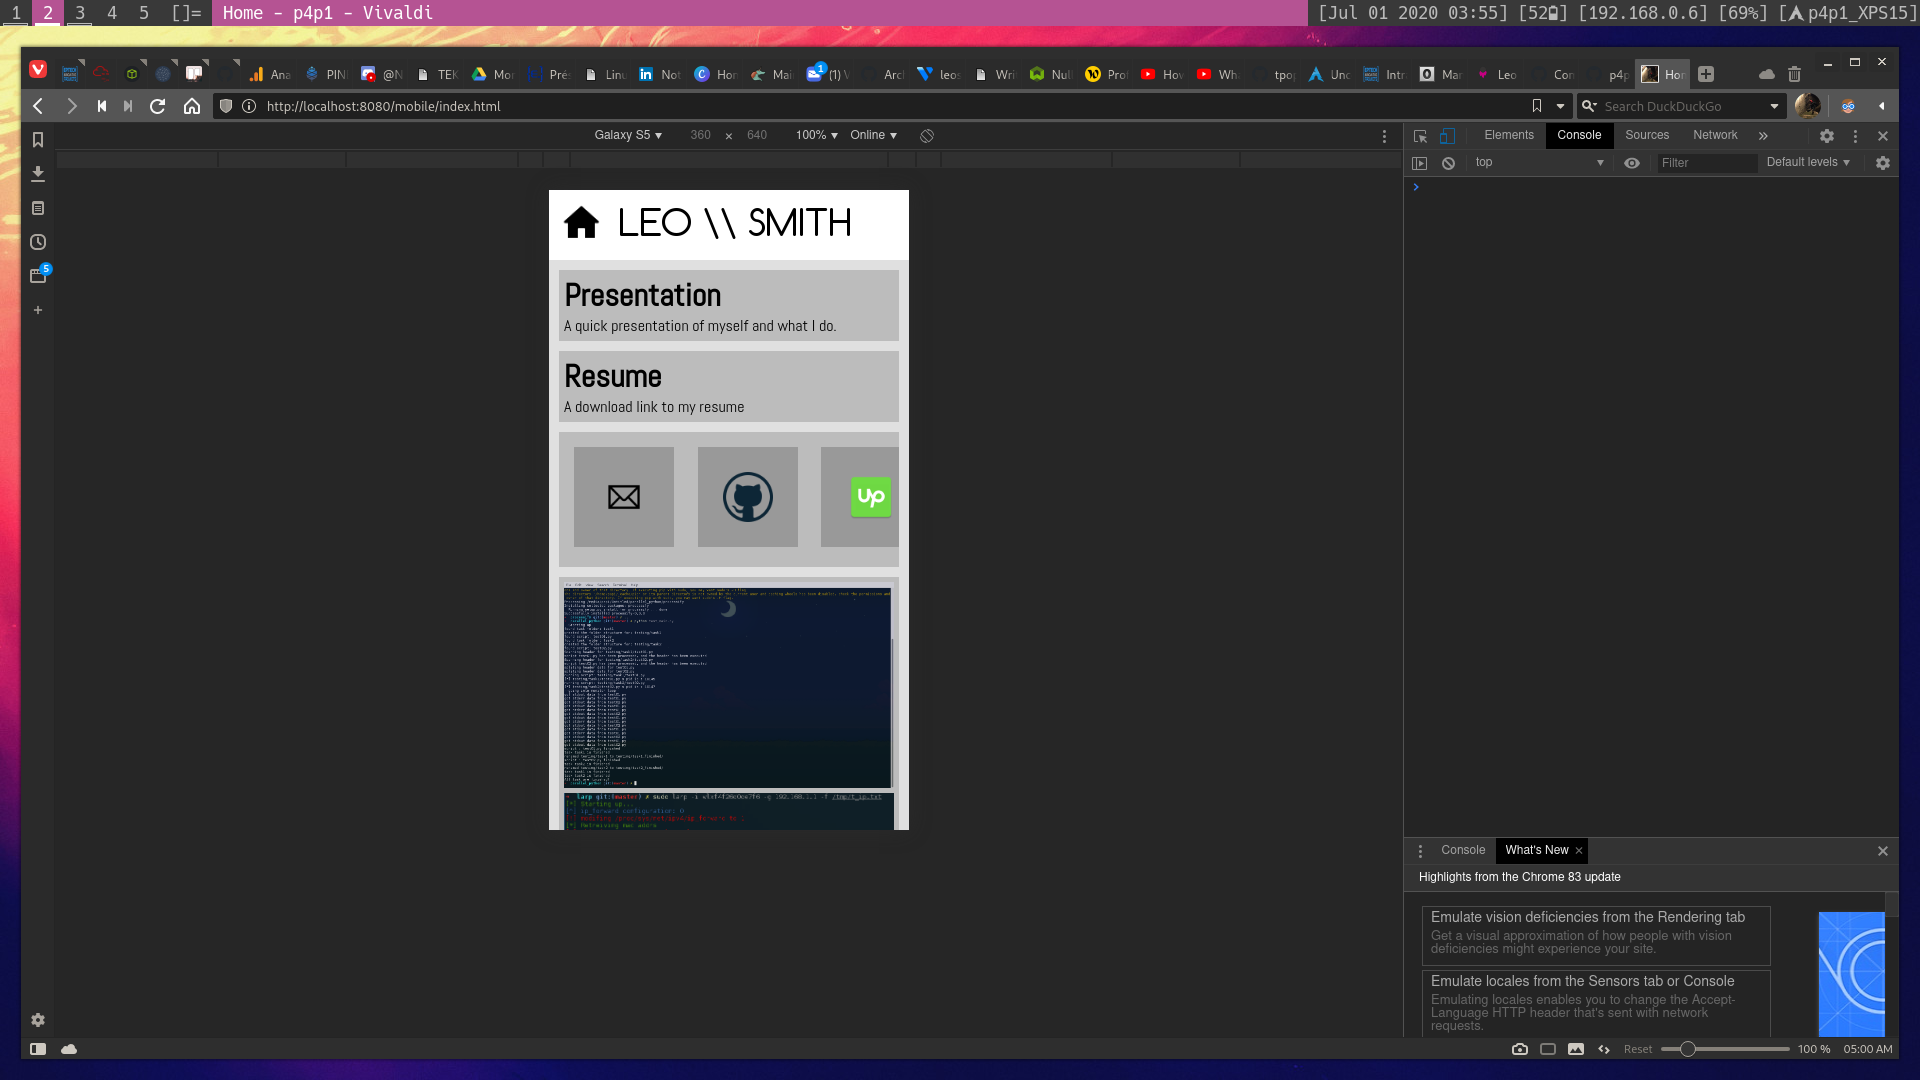Viewport: 1920px width, 1080px height.
Task: Click the live expression eye icon
Action: [1632, 163]
